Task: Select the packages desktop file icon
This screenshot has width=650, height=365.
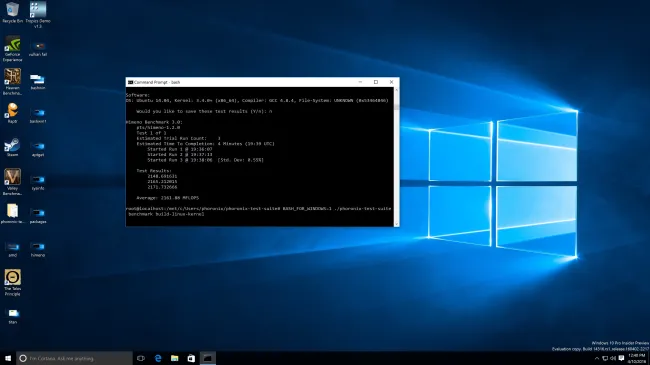Action: click(38, 216)
